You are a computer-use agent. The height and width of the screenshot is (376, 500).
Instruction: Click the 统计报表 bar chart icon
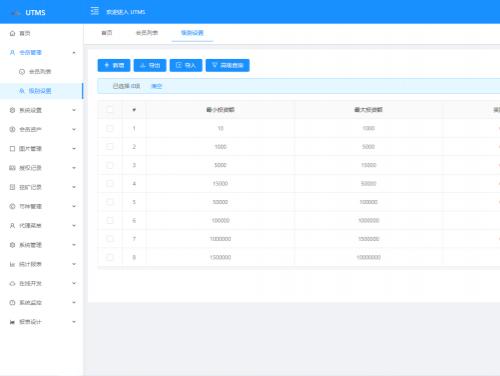click(12, 264)
